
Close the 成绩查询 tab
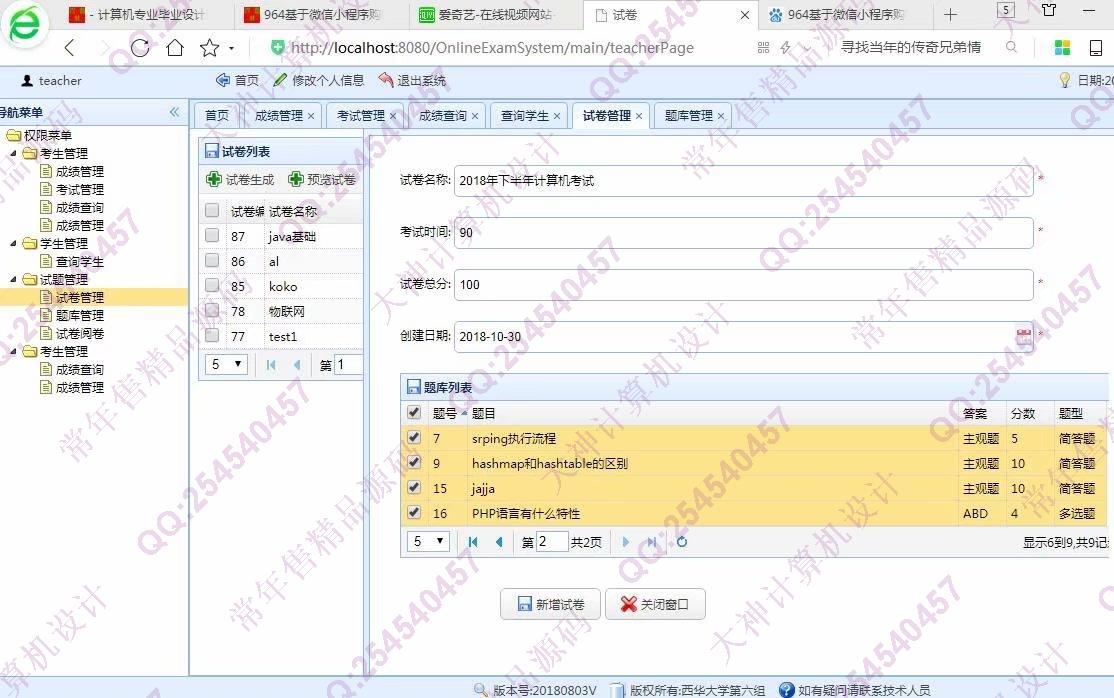[x=475, y=116]
